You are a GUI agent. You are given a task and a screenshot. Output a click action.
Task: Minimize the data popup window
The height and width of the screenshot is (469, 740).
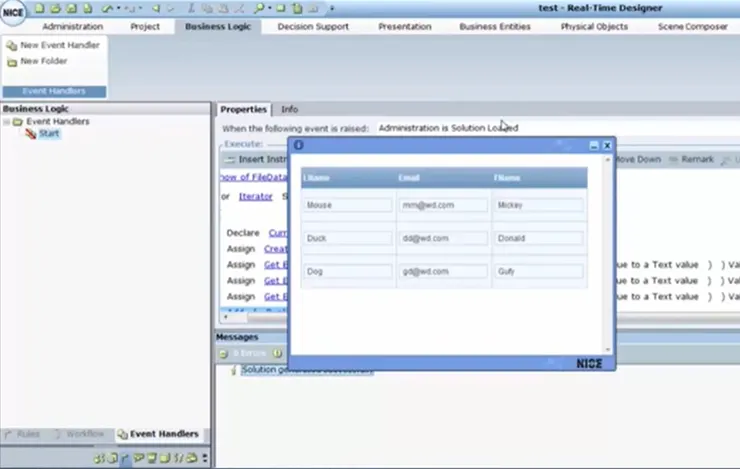pos(594,145)
